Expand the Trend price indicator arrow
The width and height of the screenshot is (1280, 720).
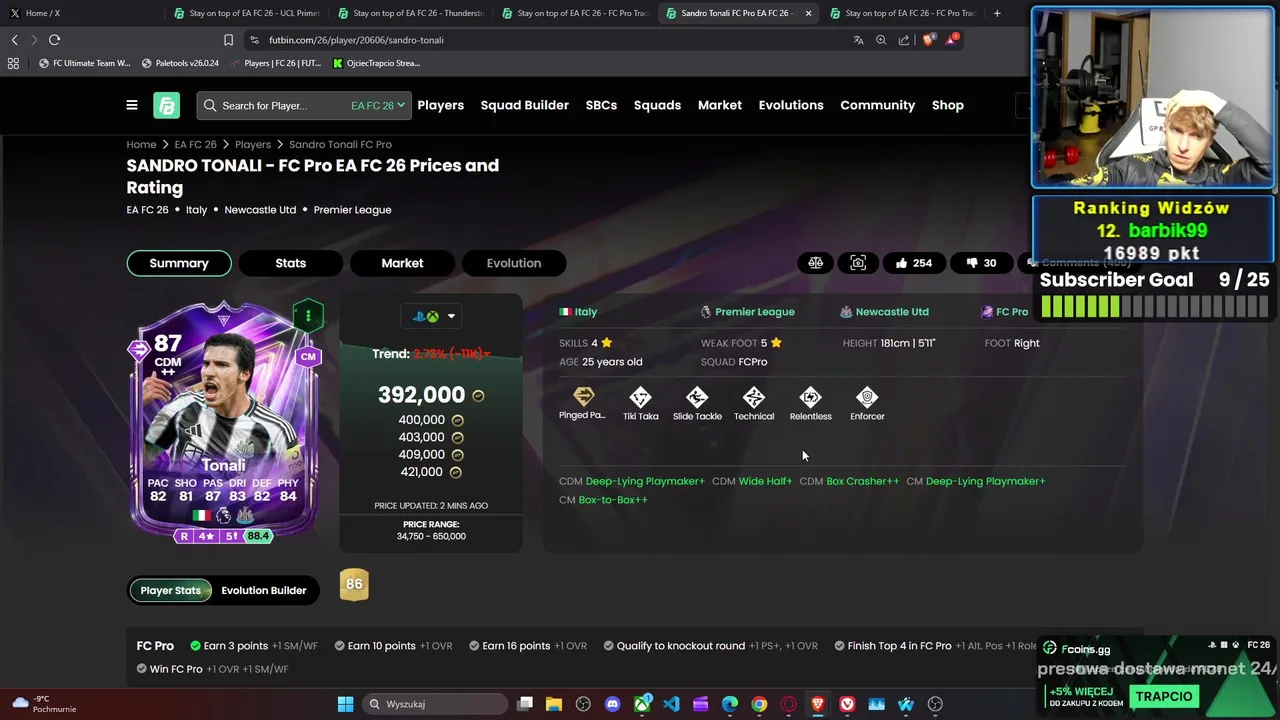(x=487, y=354)
